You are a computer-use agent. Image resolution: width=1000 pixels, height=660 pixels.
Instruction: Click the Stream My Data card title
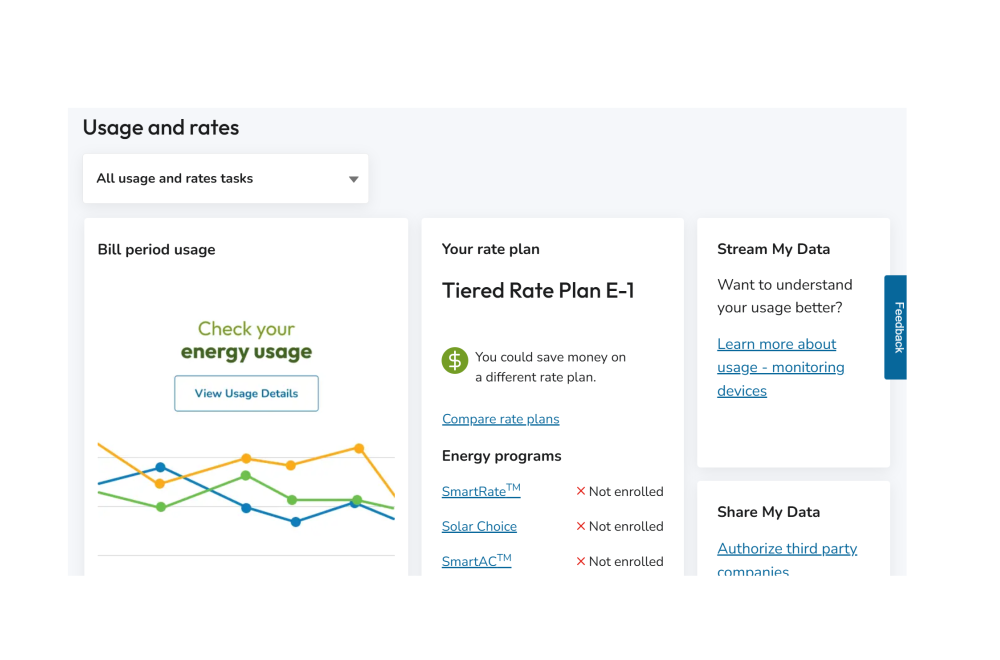[773, 249]
